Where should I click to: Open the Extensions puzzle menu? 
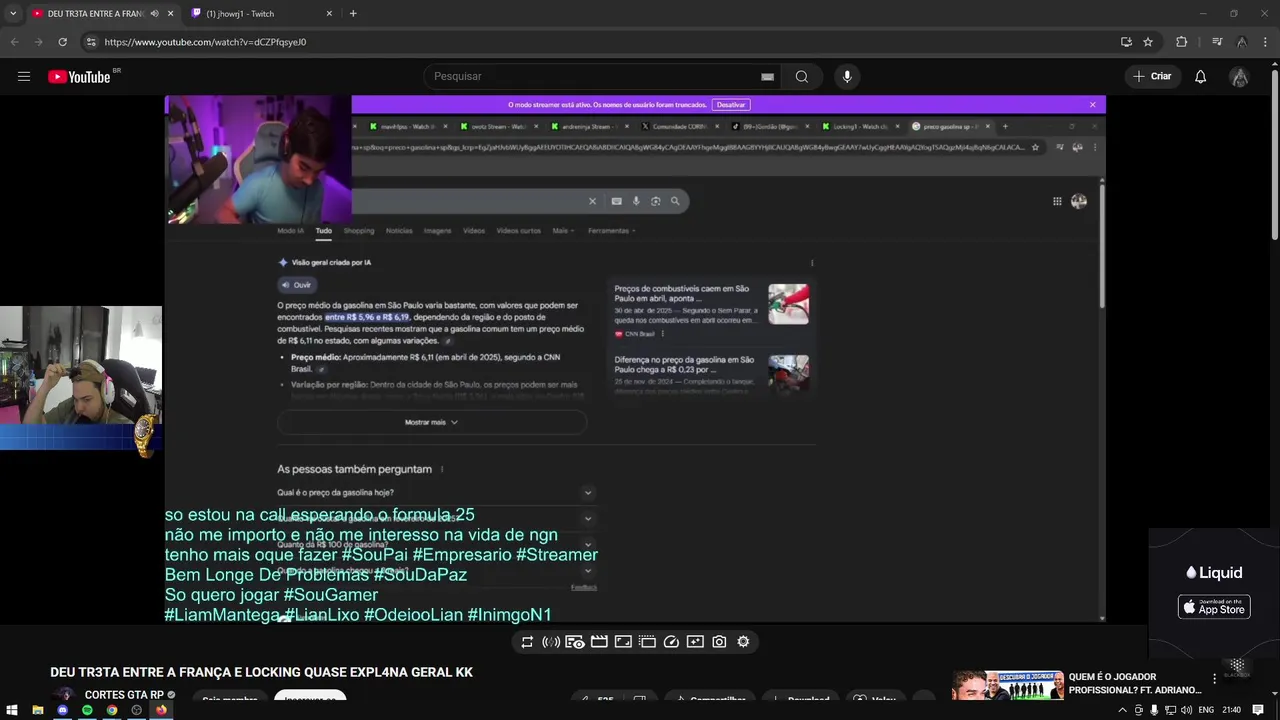coord(1182,42)
